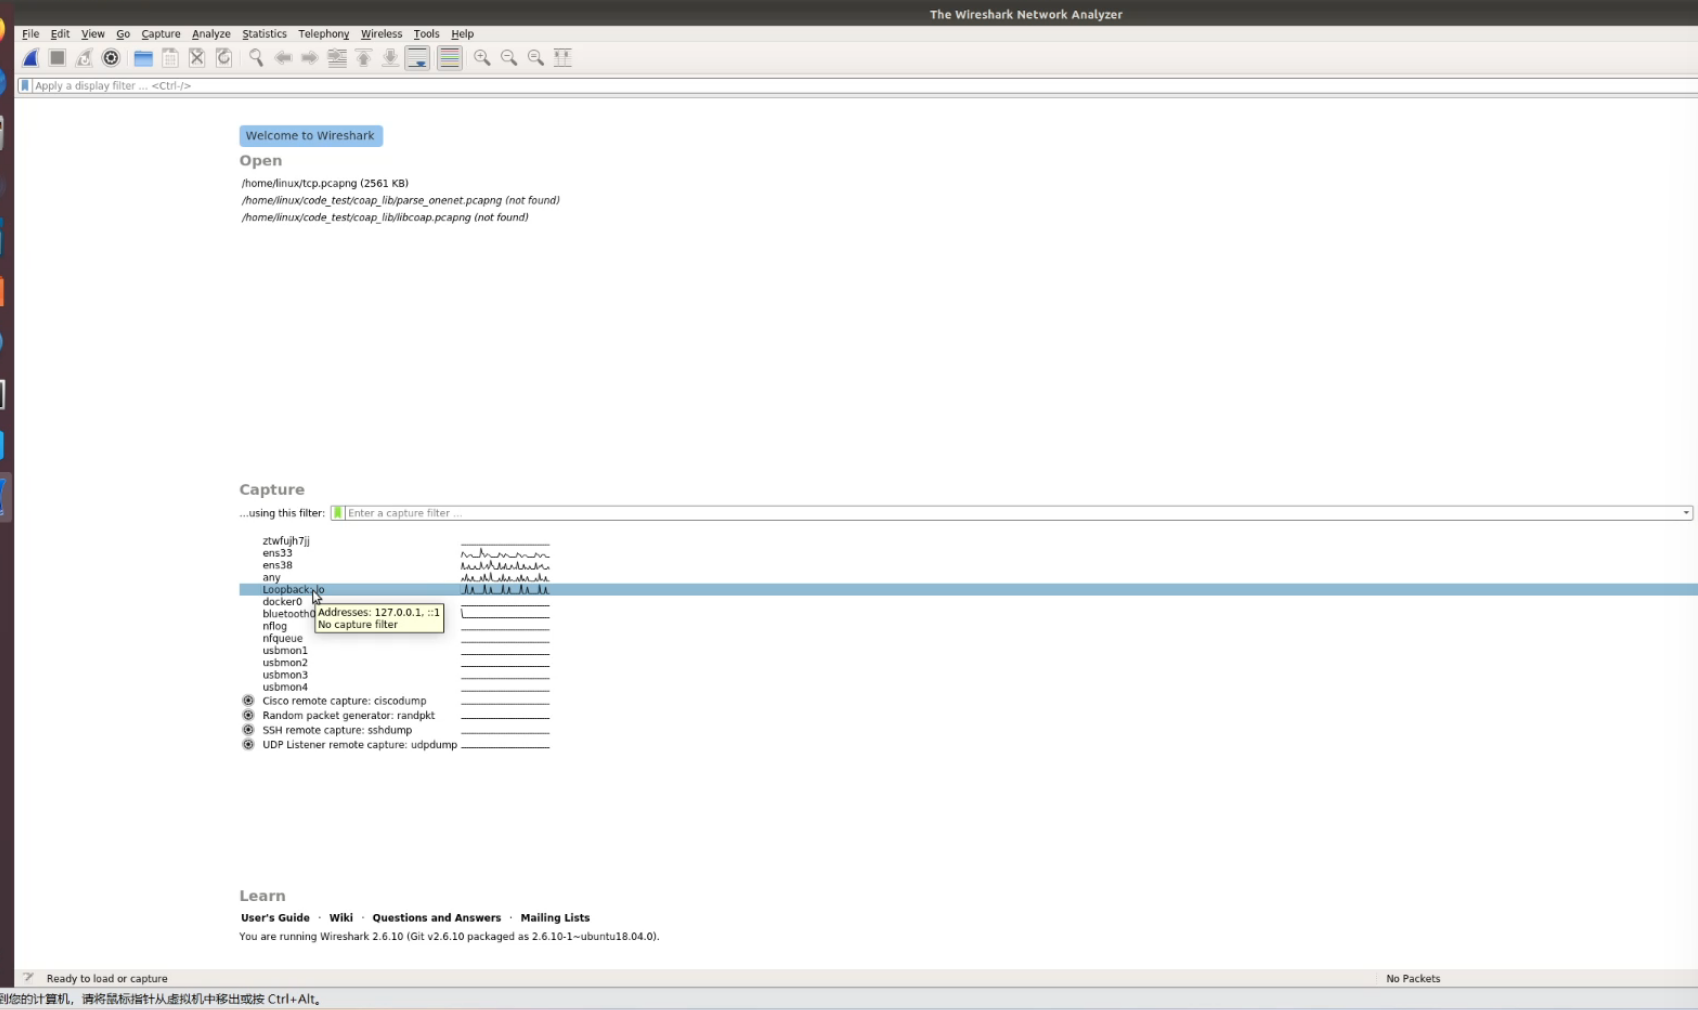The width and height of the screenshot is (1698, 1010).
Task: Open settings icon for Random packet generator
Action: (248, 715)
